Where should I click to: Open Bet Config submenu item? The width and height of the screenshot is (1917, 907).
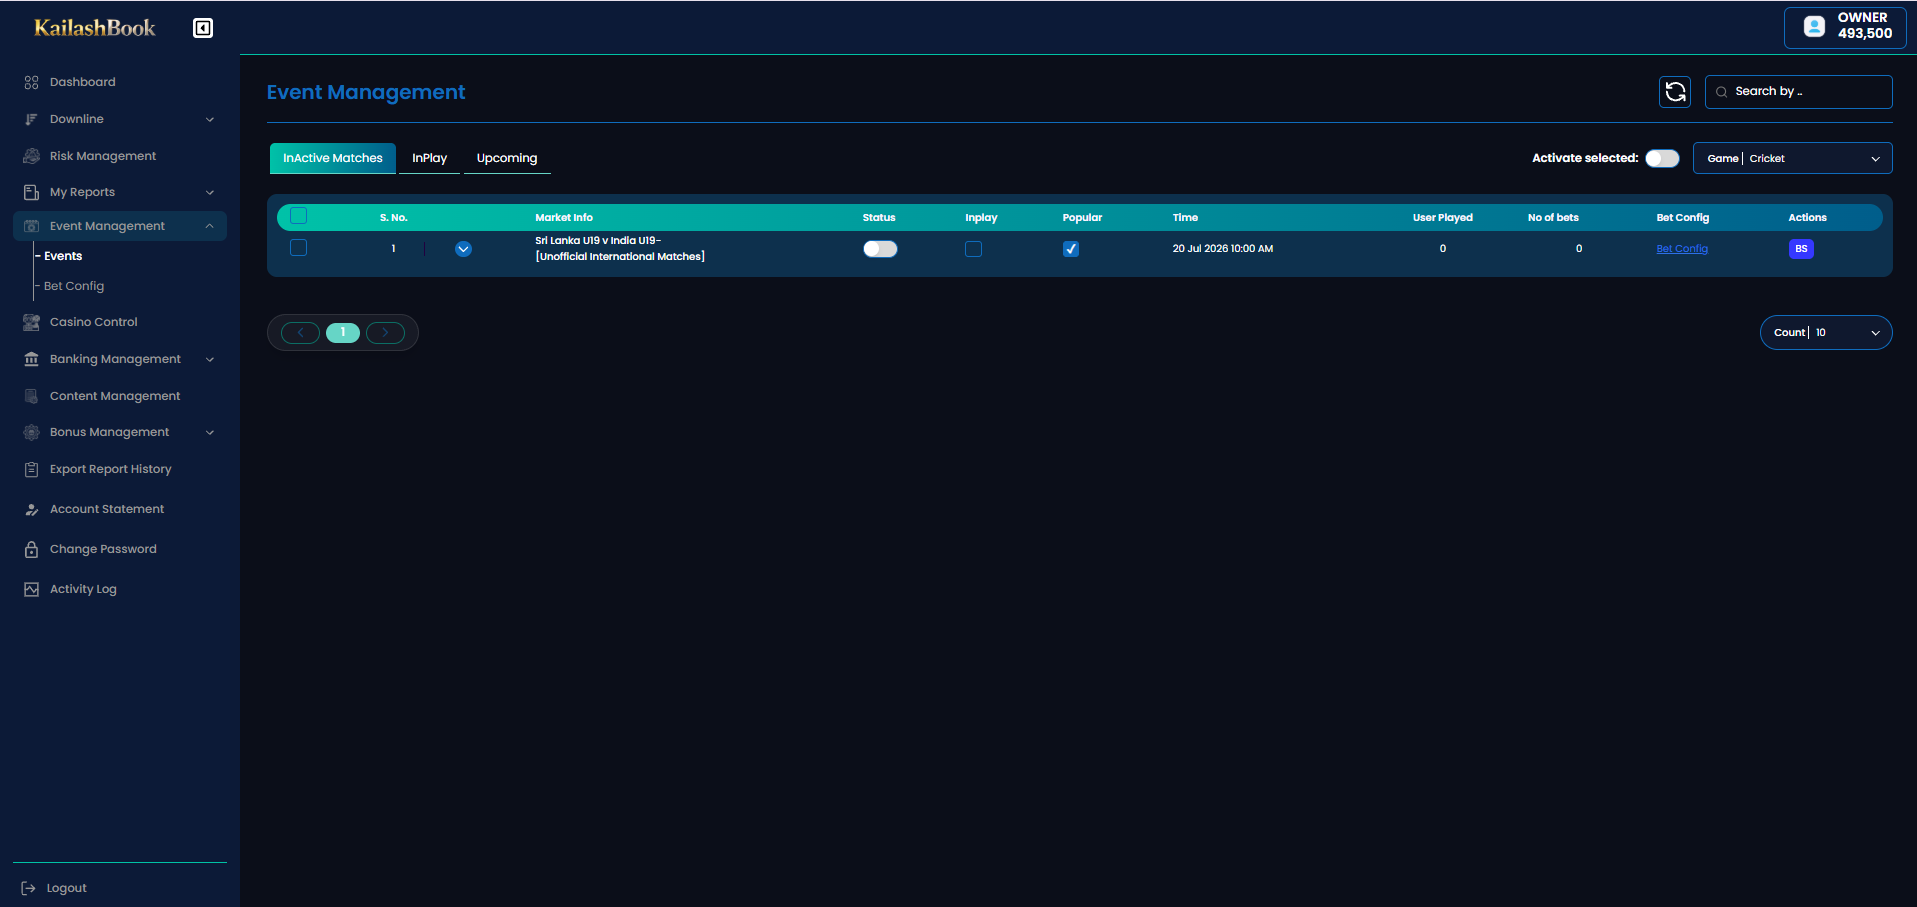pyautogui.click(x=74, y=286)
